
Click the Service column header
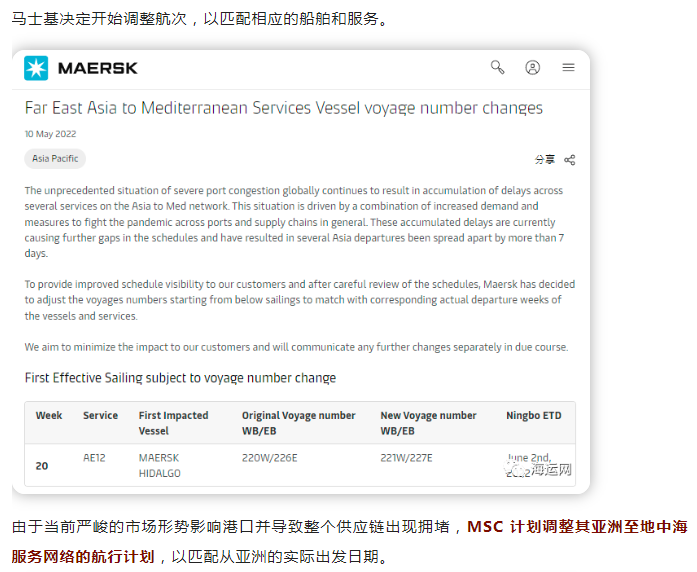click(x=100, y=416)
